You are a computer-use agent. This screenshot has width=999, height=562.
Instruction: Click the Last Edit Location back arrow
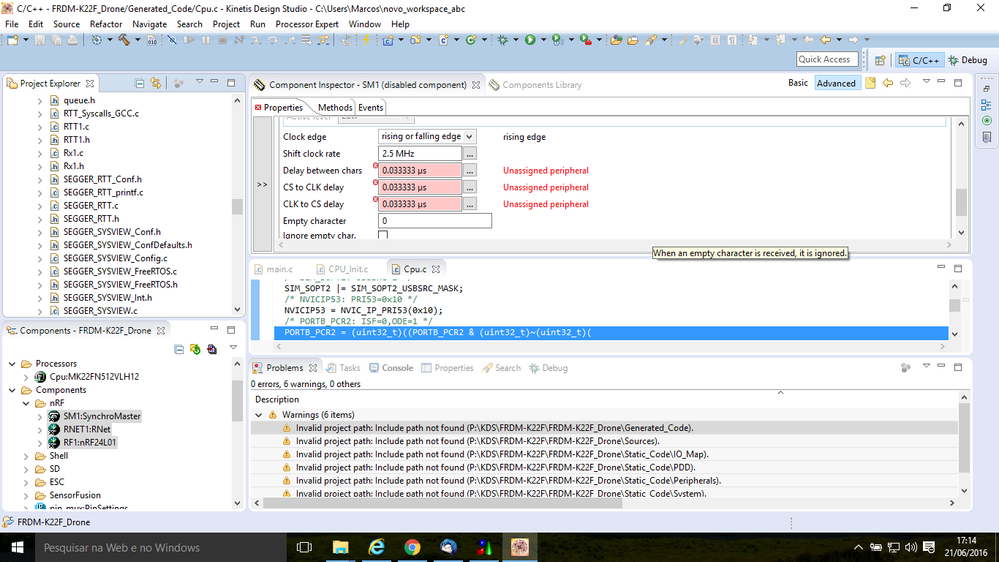pos(808,40)
